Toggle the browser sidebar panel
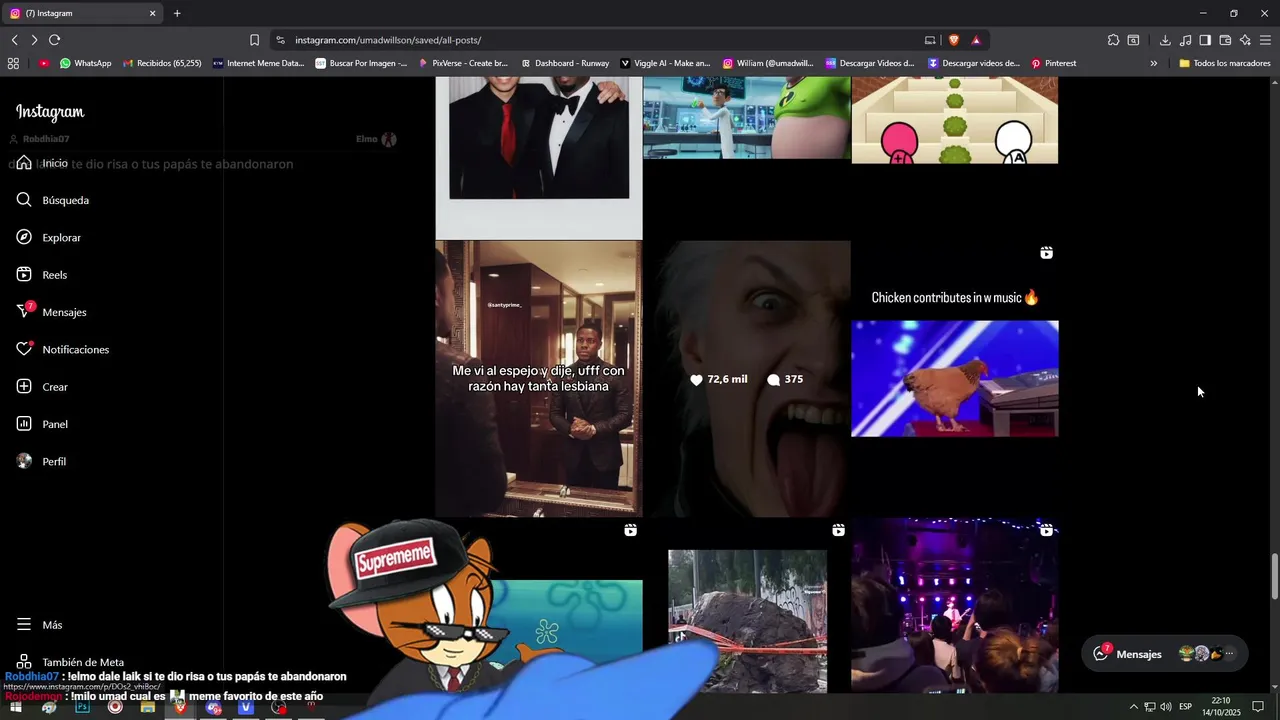Image resolution: width=1280 pixels, height=720 pixels. pyautogui.click(x=1205, y=40)
